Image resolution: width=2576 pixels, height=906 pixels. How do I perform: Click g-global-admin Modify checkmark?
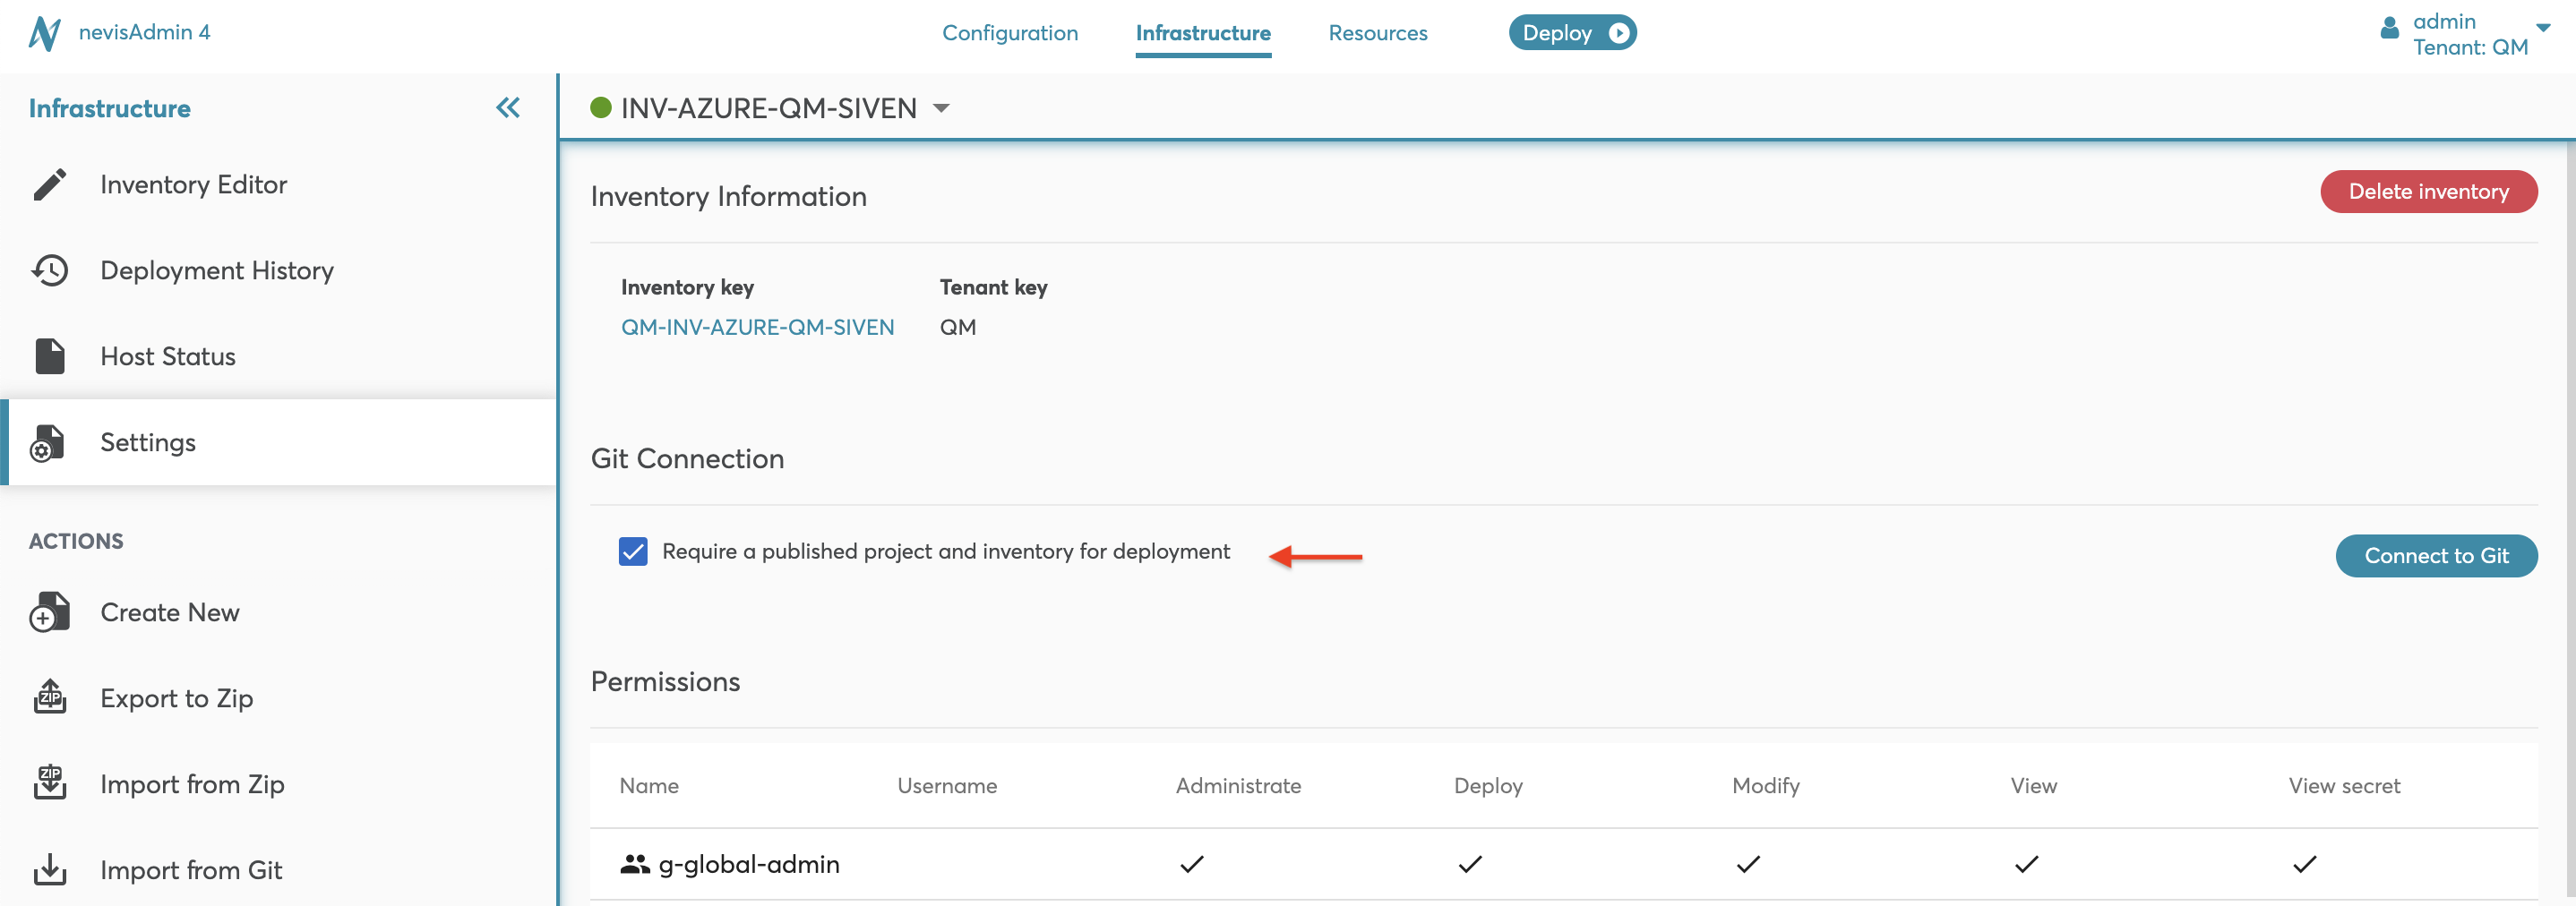pyautogui.click(x=1747, y=864)
